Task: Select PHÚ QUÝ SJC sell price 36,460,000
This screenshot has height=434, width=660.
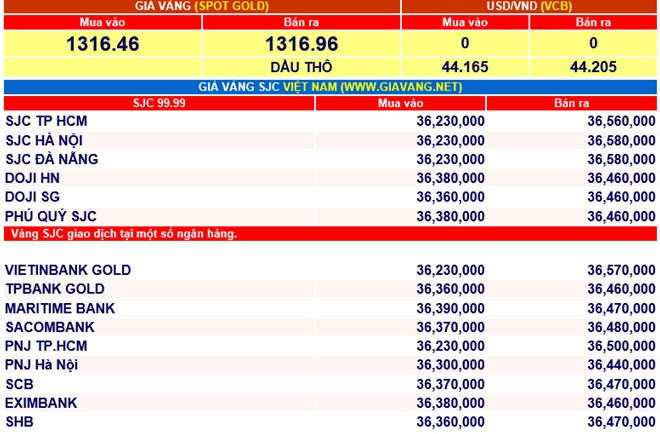Action: (621, 216)
